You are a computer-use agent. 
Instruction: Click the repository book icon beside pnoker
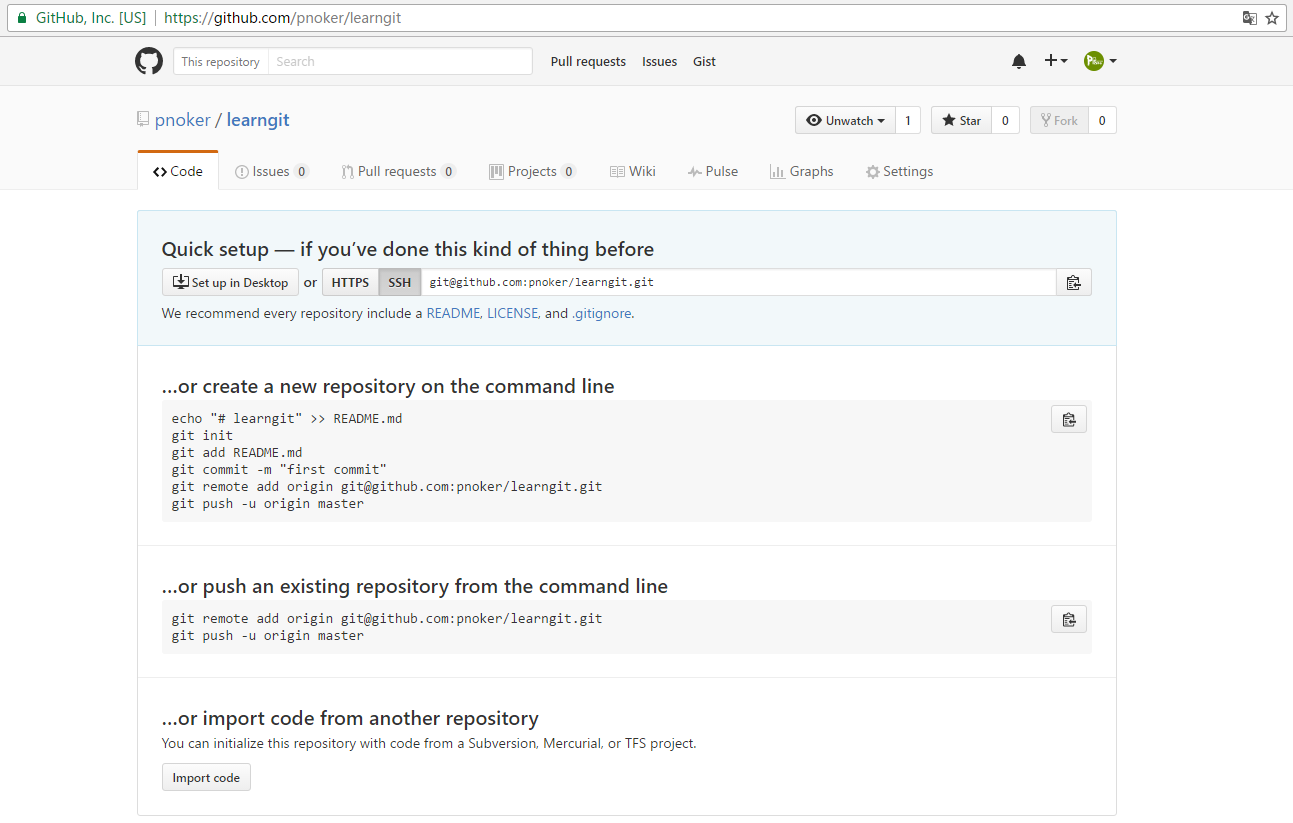click(x=143, y=119)
